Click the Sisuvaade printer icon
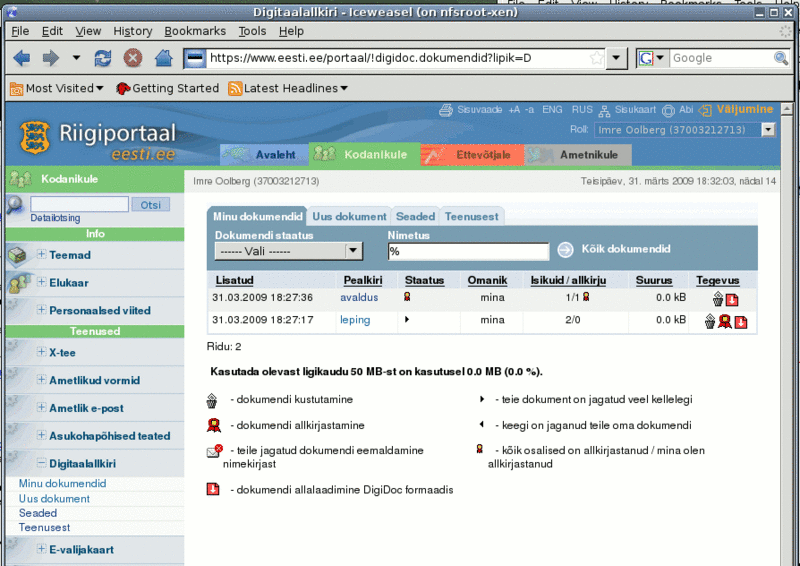This screenshot has width=800, height=566. 445,110
